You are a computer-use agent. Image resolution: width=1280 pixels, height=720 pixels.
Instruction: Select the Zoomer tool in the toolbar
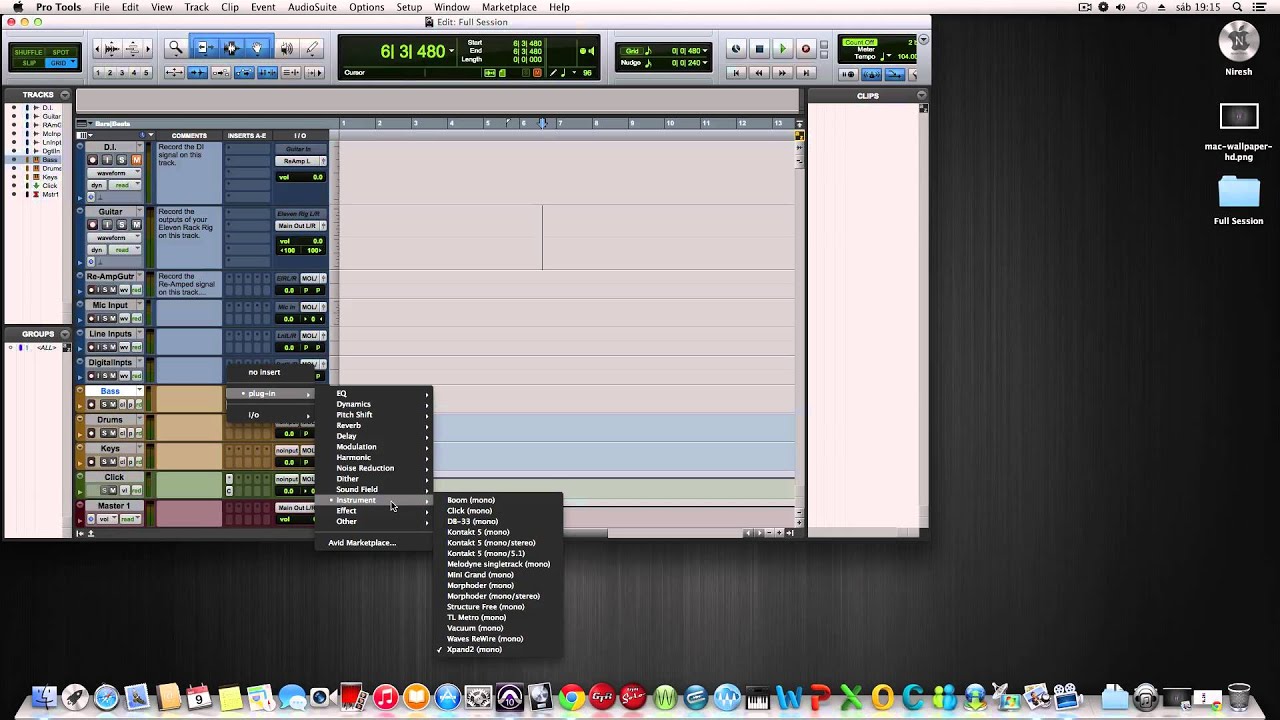(x=176, y=48)
